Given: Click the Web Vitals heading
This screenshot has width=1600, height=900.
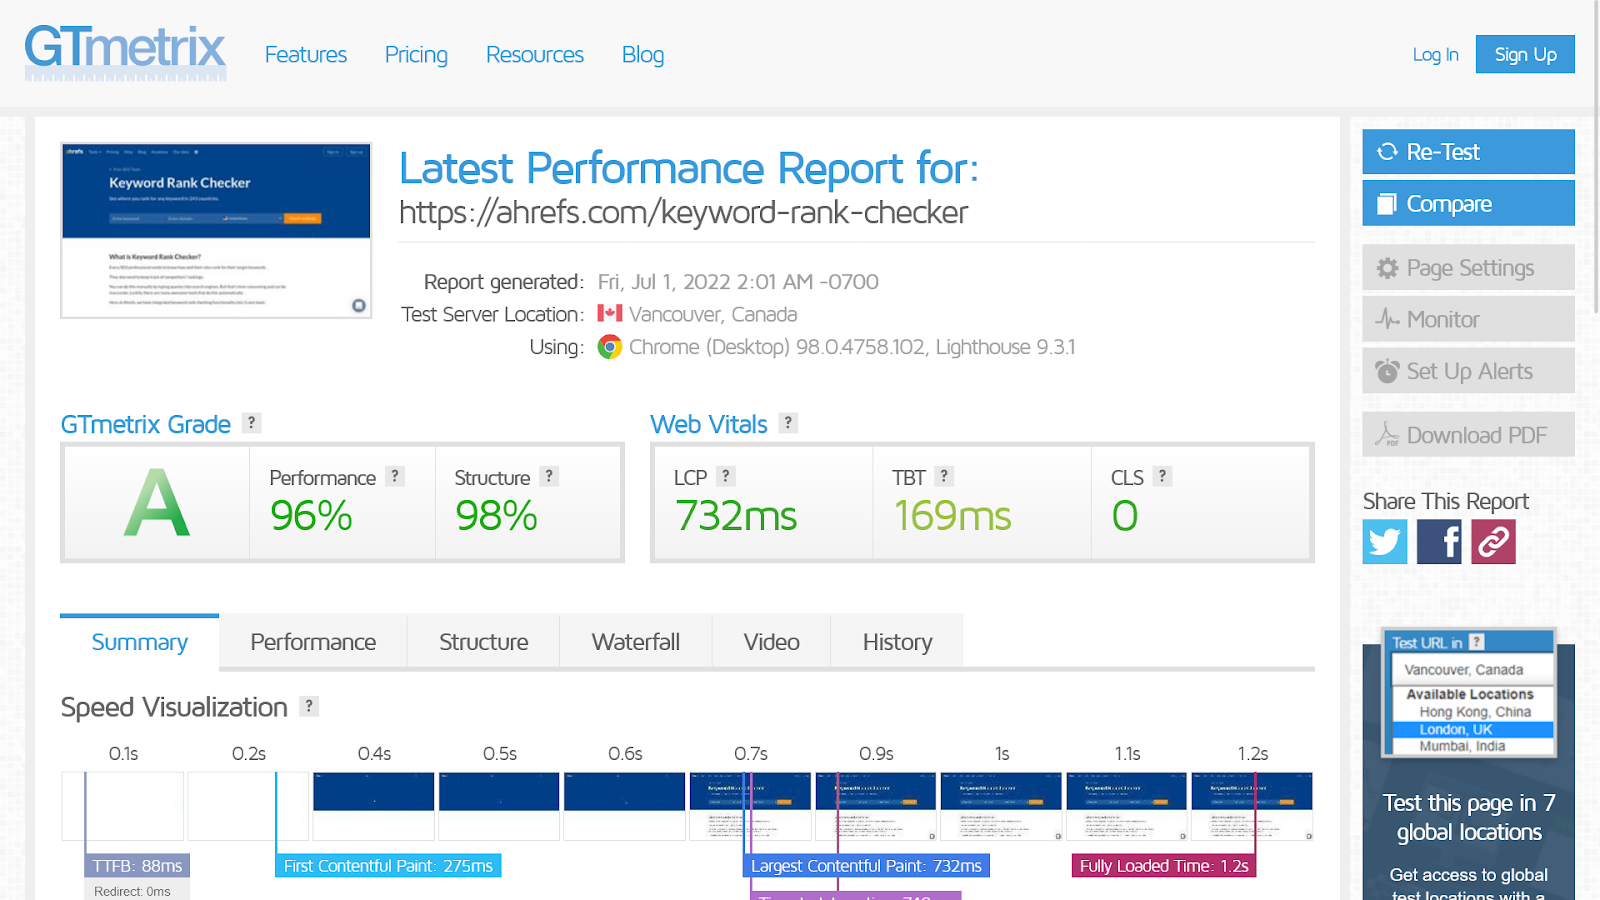Looking at the screenshot, I should 709,425.
